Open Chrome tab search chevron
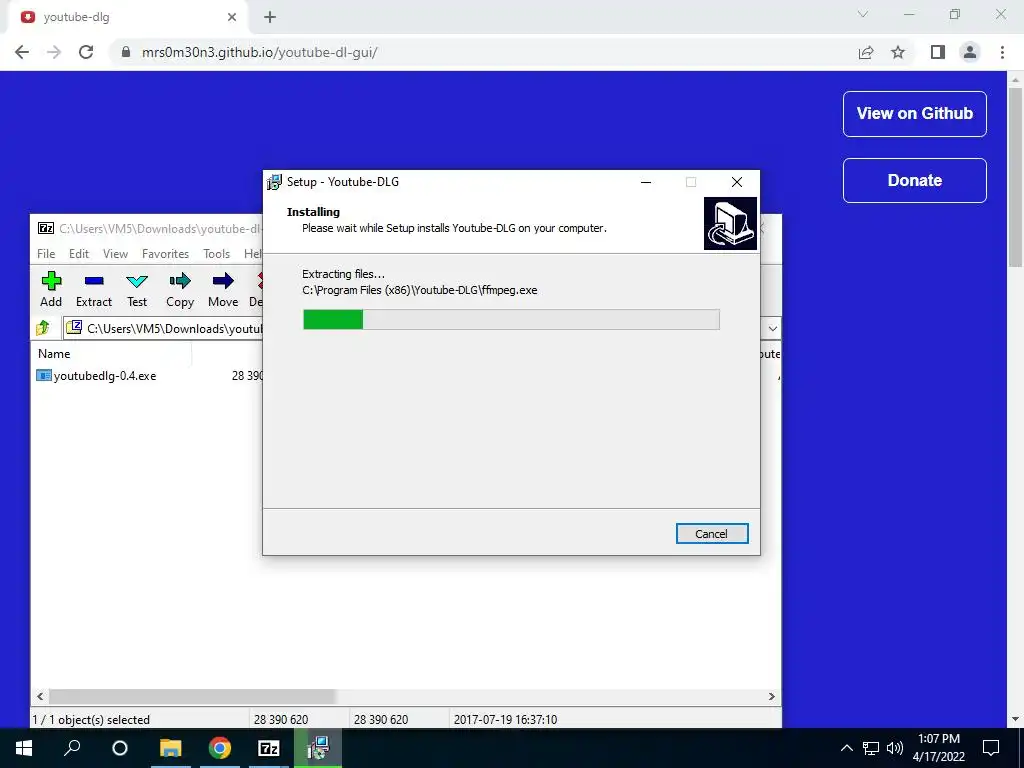This screenshot has width=1024, height=768. pyautogui.click(x=863, y=14)
